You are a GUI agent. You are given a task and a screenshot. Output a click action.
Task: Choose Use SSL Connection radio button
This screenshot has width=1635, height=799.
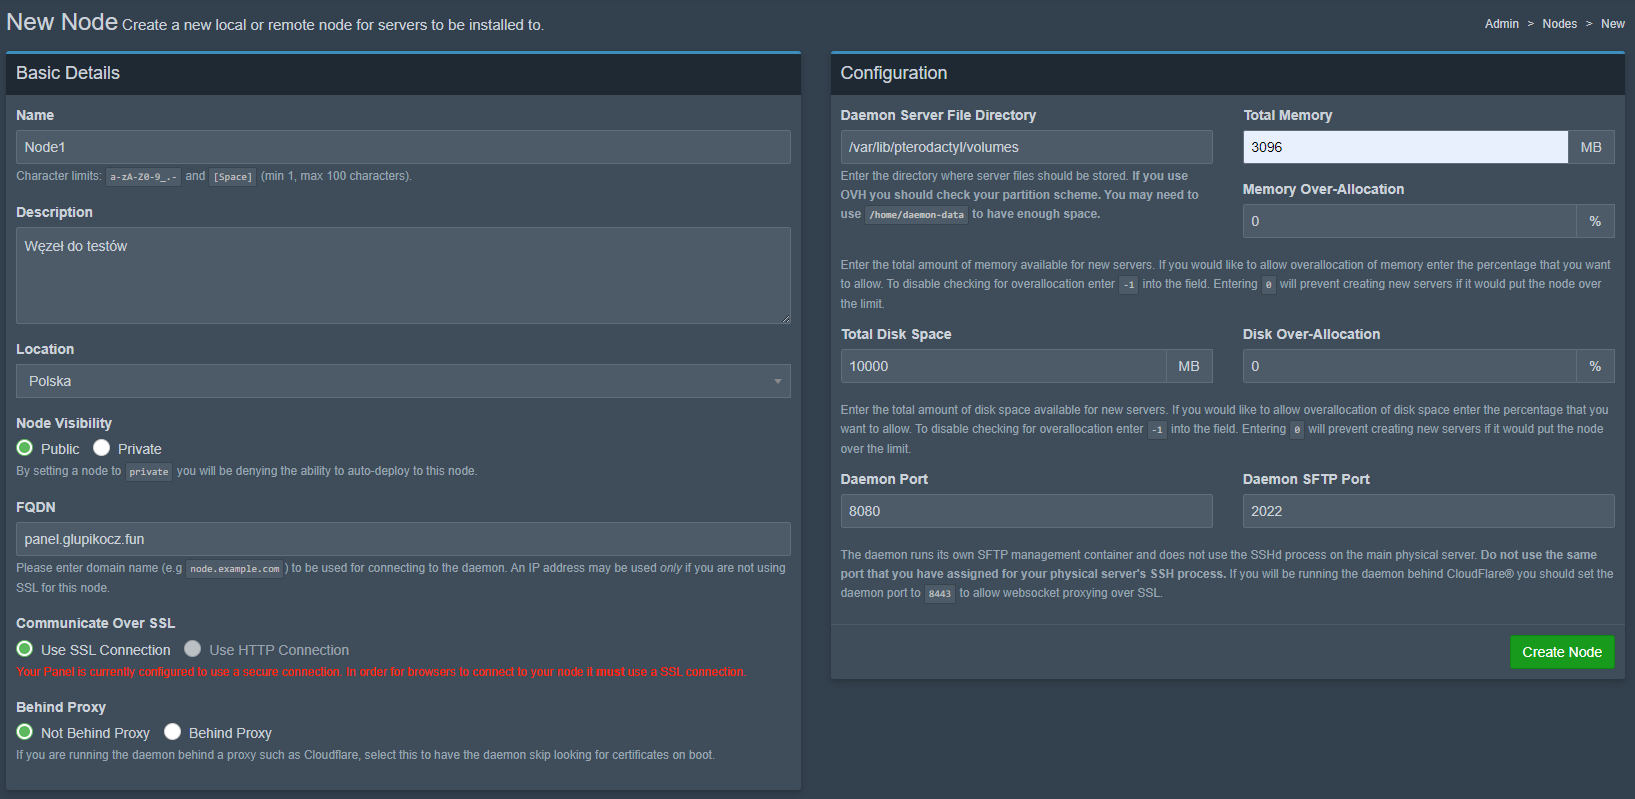tap(25, 649)
